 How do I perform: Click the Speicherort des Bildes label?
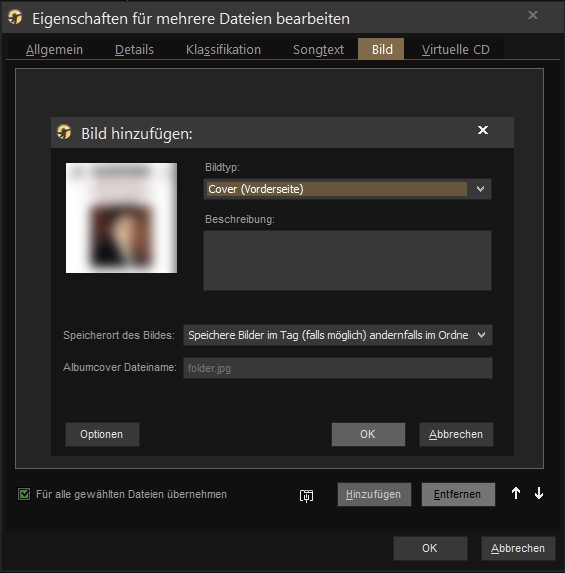pos(119,335)
